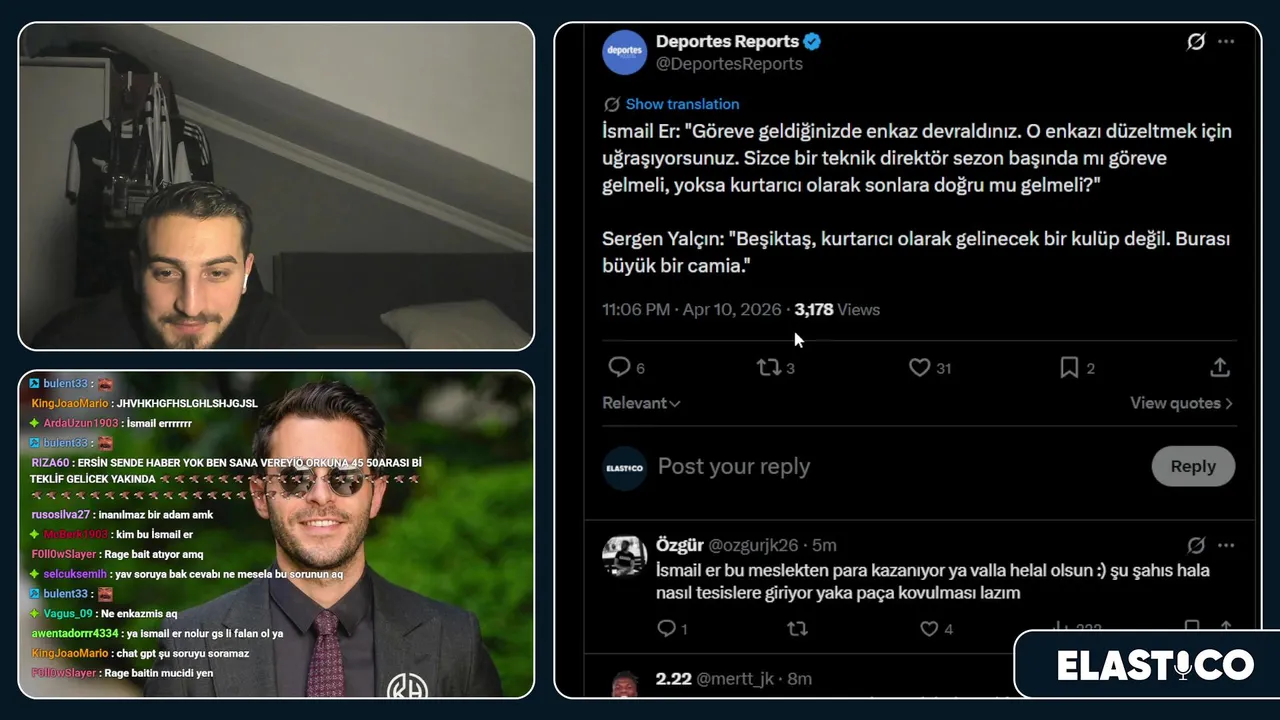The width and height of the screenshot is (1280, 720).
Task: Click the Reply button
Action: [x=1193, y=466]
